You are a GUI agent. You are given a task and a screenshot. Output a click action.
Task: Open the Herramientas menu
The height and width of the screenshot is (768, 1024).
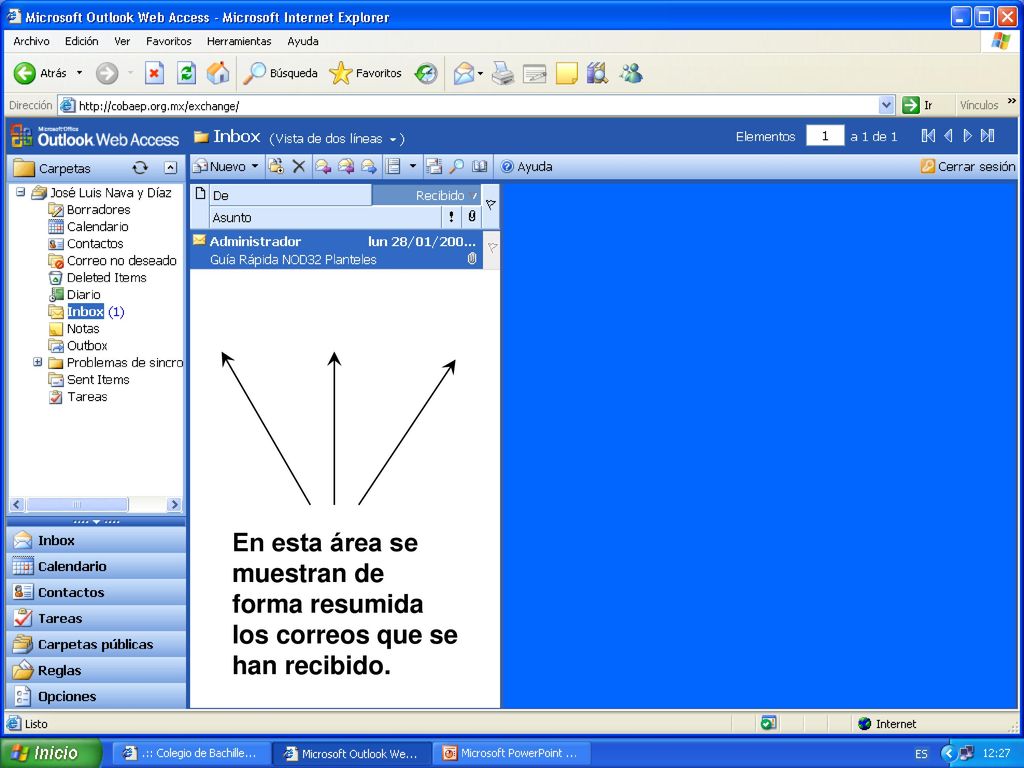click(x=239, y=41)
